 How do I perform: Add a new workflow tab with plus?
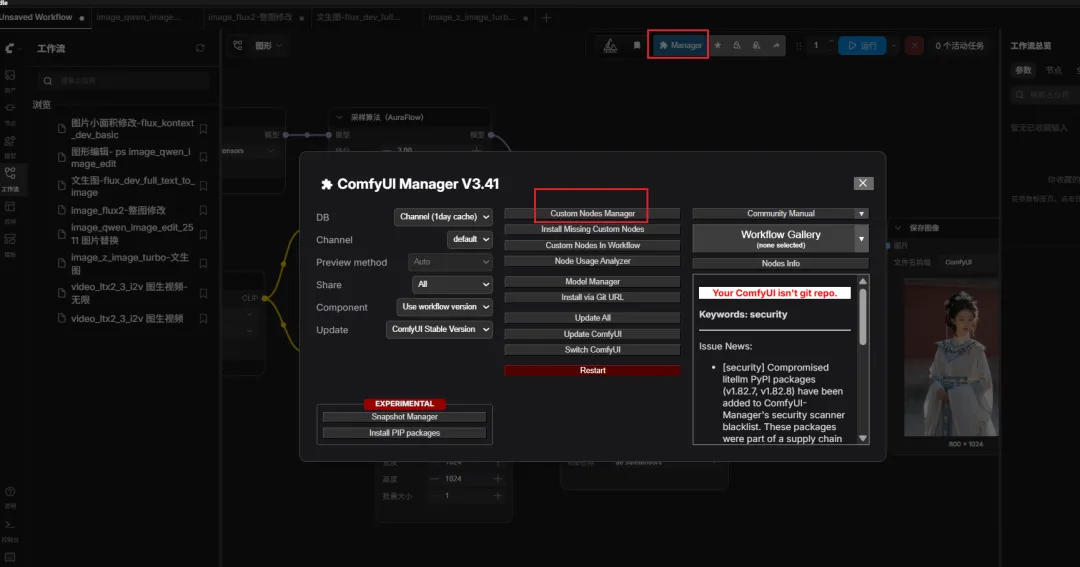pos(546,17)
